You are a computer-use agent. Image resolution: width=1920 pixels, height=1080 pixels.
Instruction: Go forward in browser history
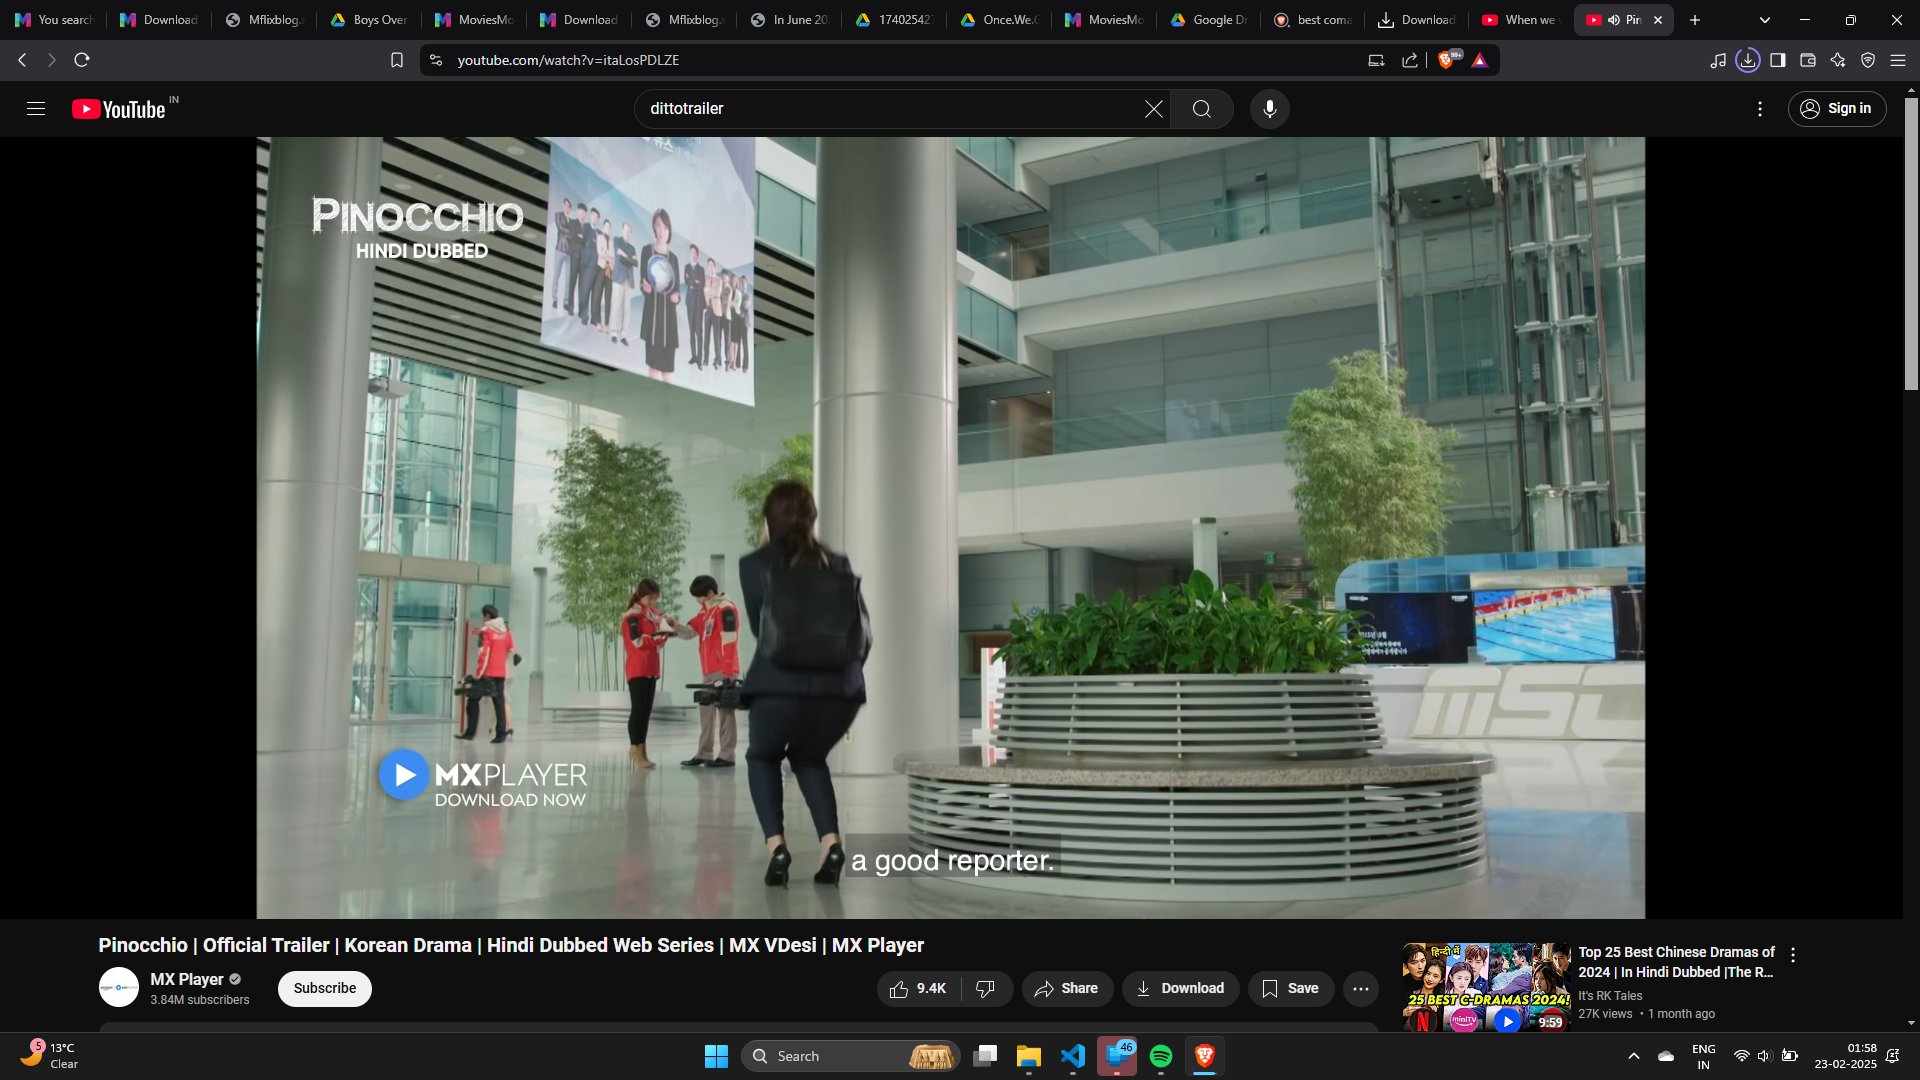pos(52,60)
